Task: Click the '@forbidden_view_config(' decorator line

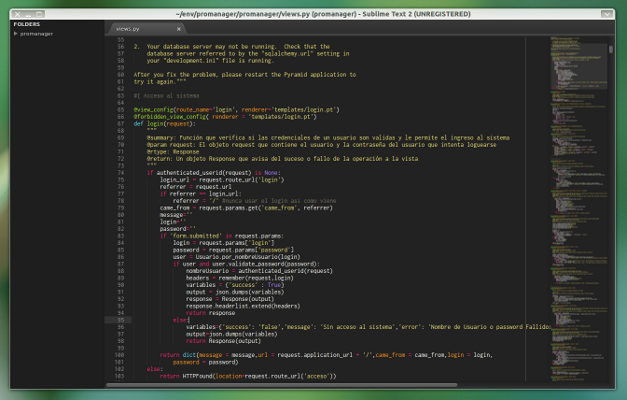Action: (225, 117)
